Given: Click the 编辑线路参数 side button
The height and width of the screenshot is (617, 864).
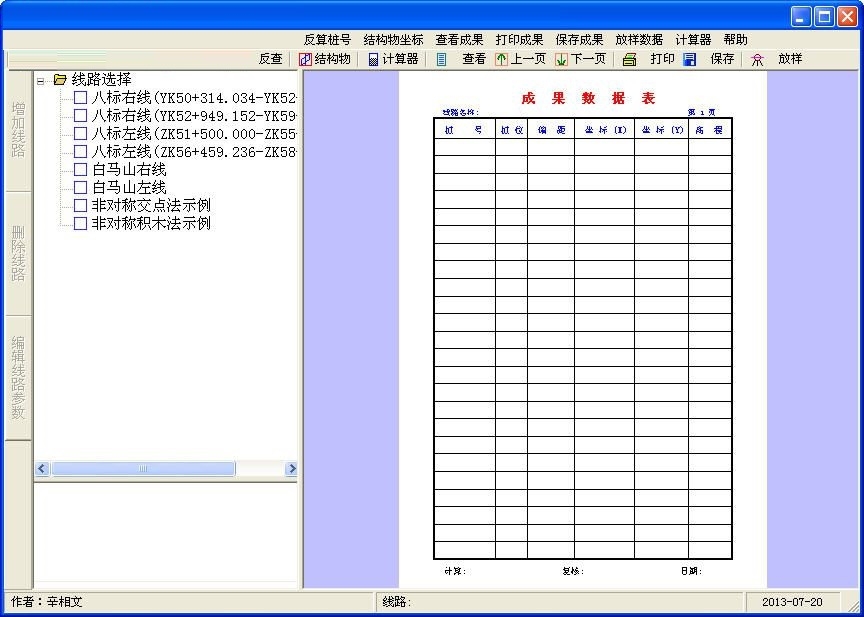Looking at the screenshot, I should point(18,378).
